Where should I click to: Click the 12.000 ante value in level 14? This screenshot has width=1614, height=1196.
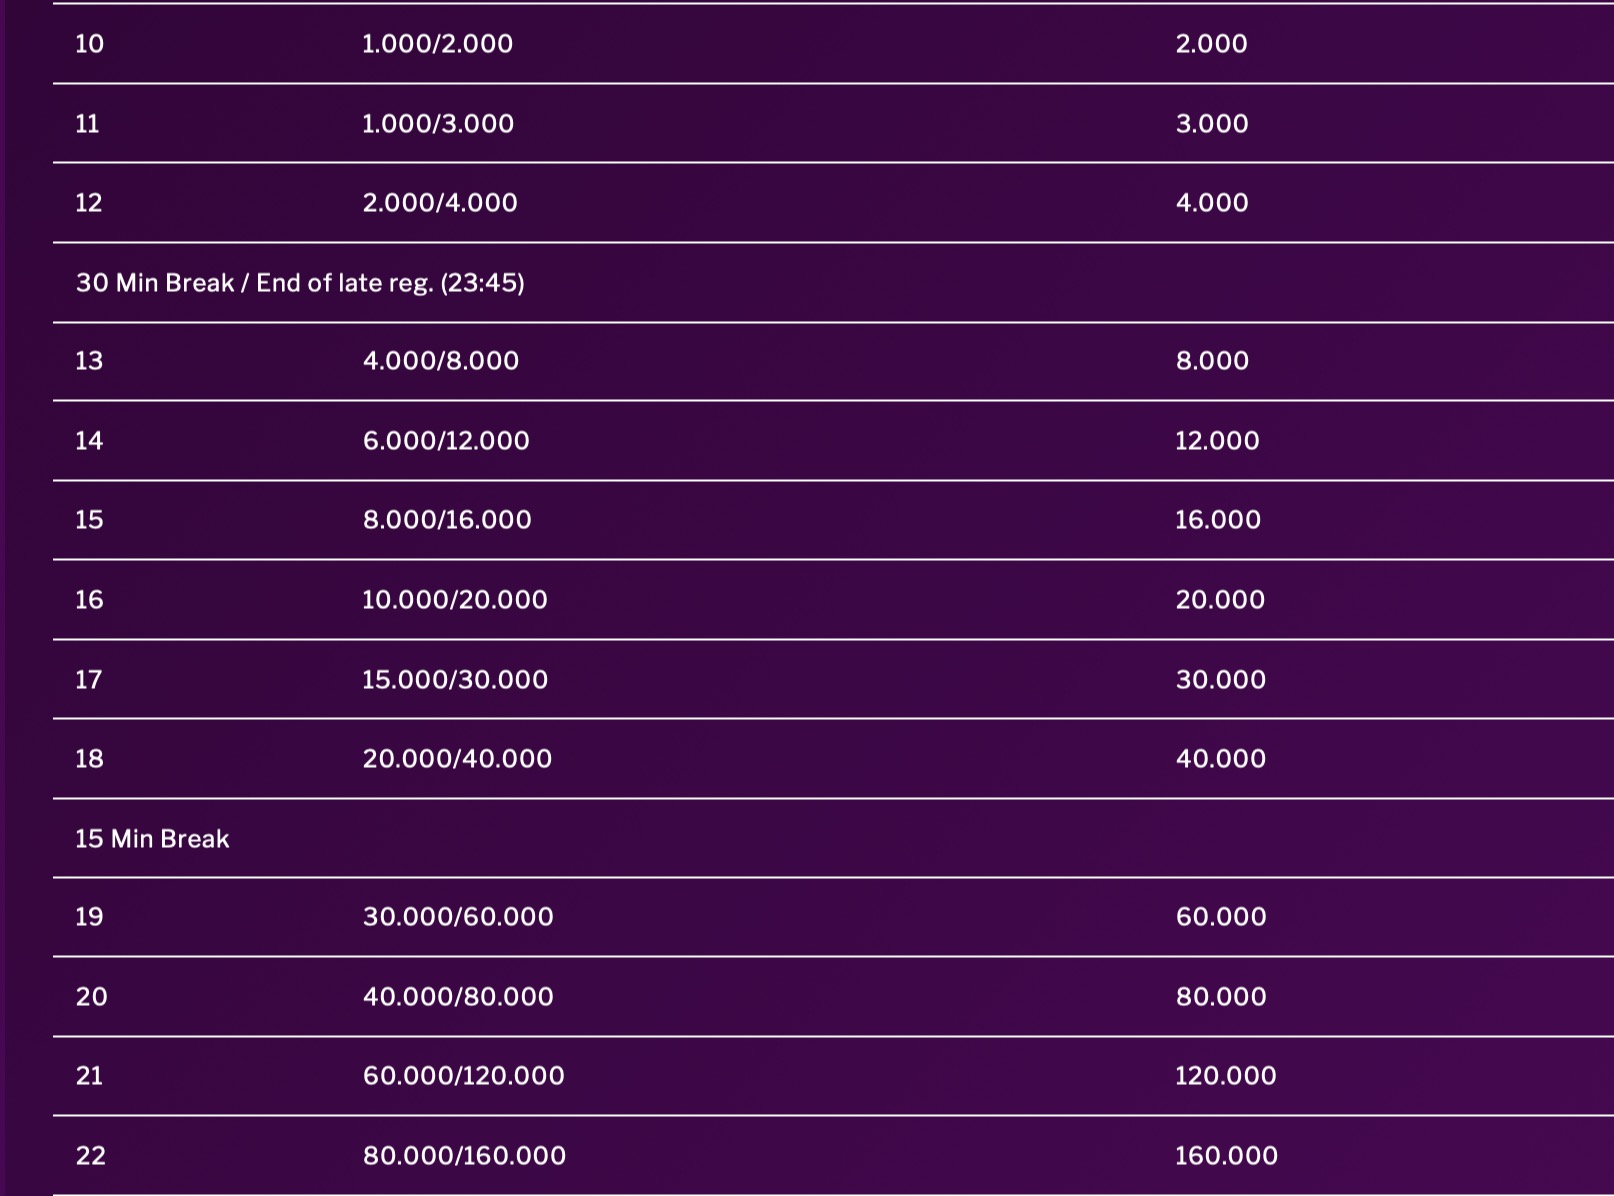pos(1216,441)
